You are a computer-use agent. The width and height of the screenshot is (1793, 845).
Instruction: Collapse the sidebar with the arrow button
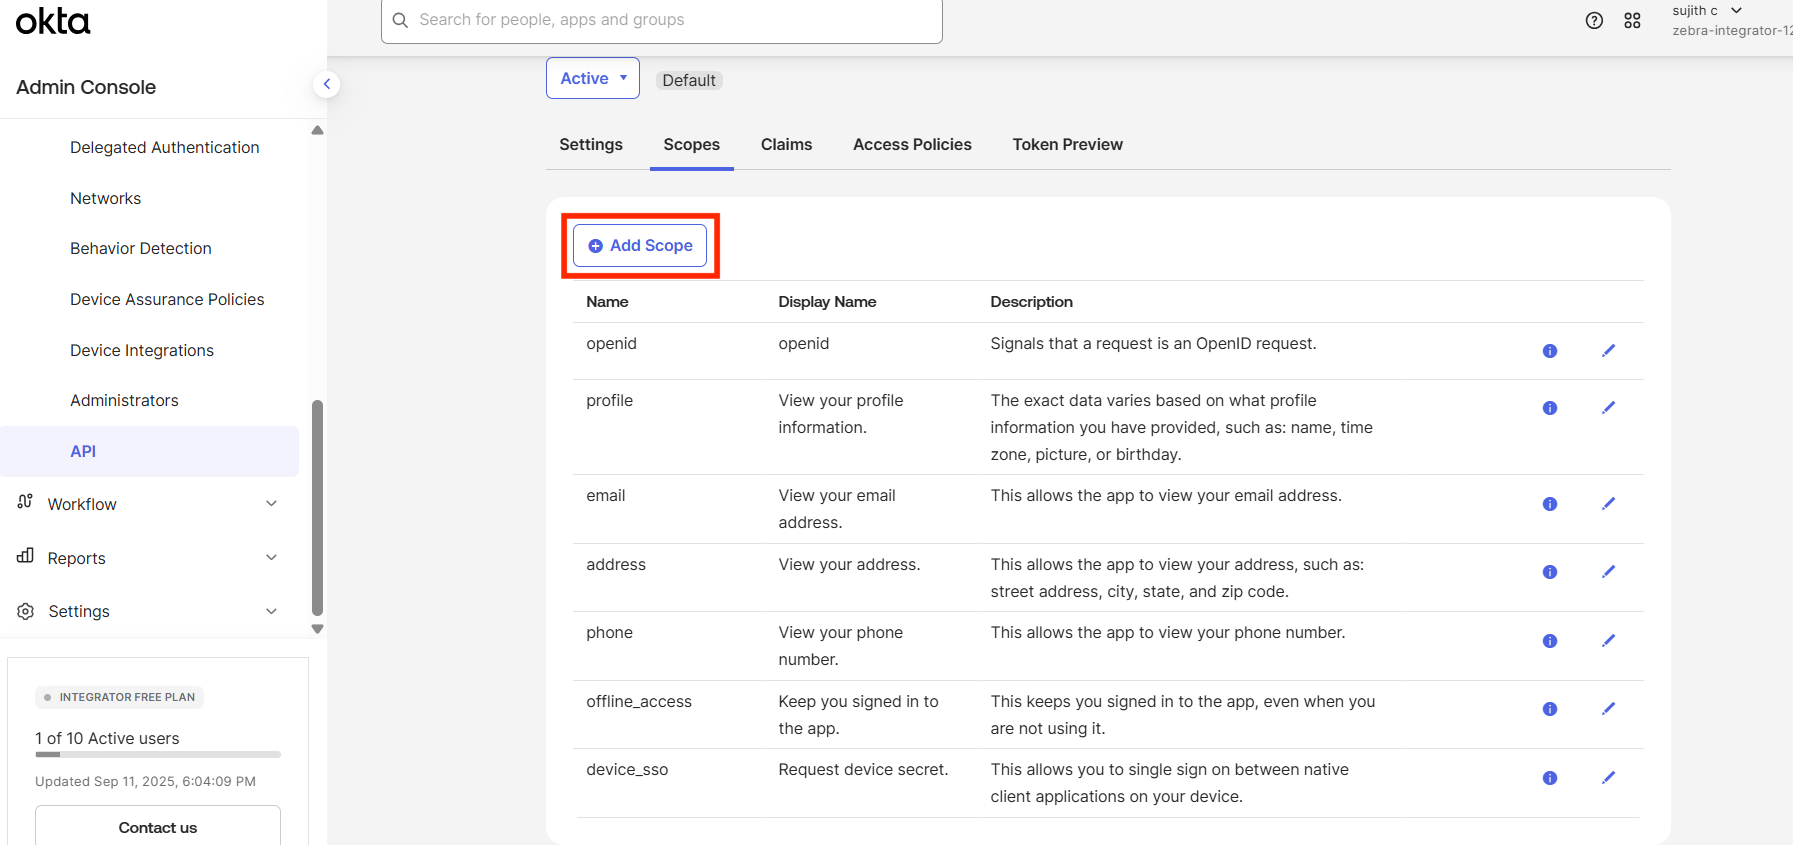tap(326, 85)
